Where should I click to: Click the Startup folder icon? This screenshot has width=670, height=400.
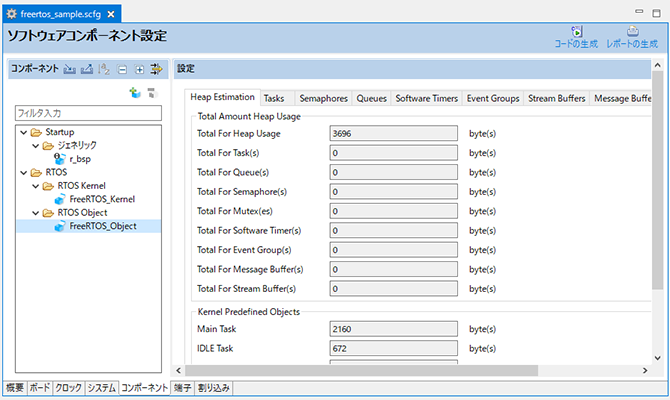pos(36,132)
